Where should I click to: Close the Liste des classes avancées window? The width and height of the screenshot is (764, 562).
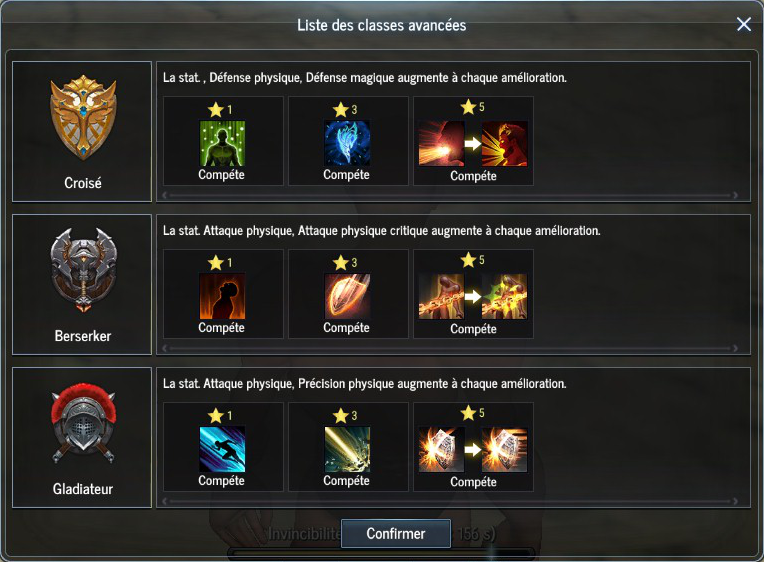(x=744, y=24)
